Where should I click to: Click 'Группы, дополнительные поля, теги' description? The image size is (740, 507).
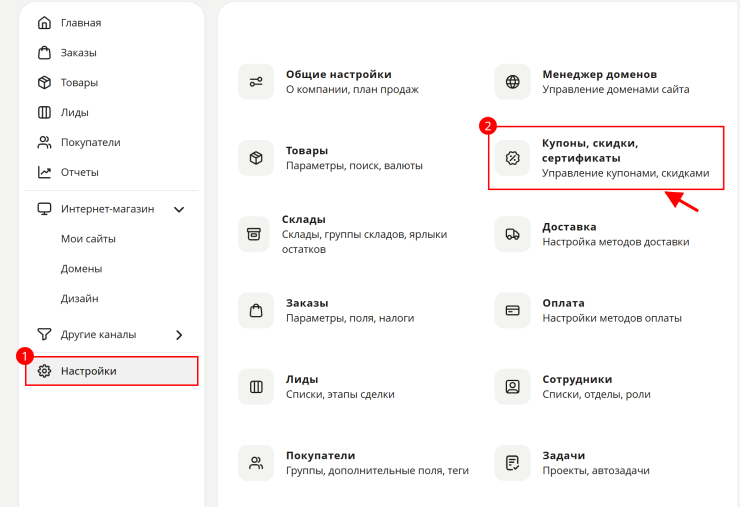click(377, 471)
